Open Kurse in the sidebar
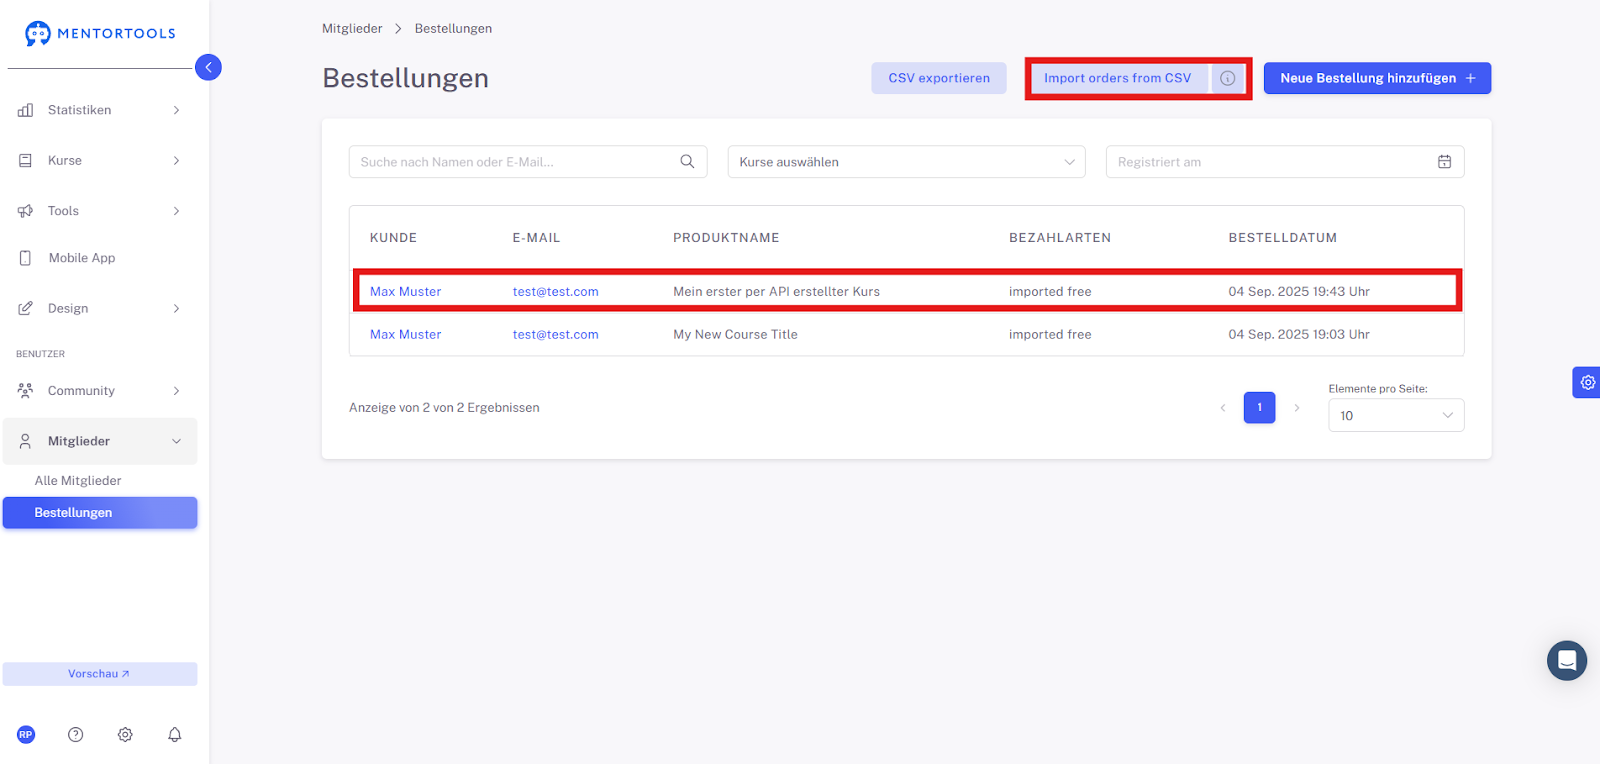Screen dimensions: 1600x764 point(100,160)
